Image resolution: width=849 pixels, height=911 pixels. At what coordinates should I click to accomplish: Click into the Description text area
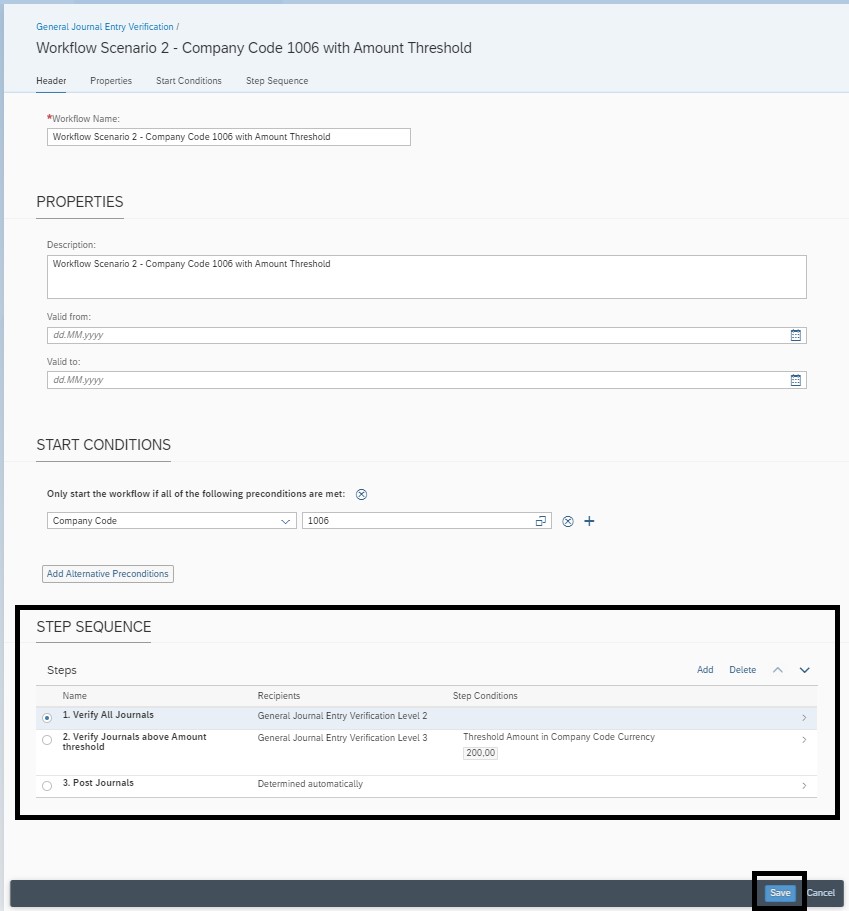pos(427,277)
